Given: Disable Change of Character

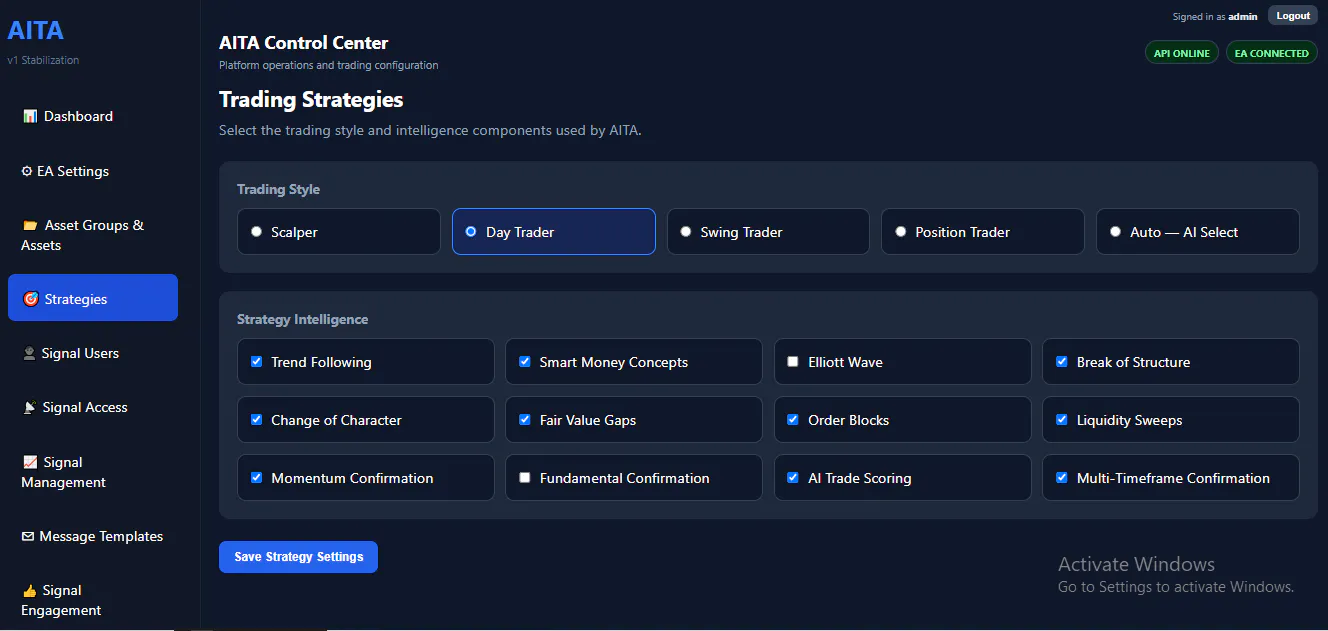Looking at the screenshot, I should pyautogui.click(x=256, y=419).
